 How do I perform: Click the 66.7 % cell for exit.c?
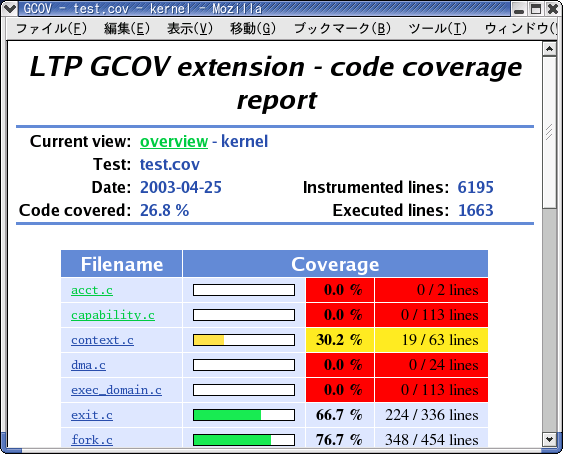pyautogui.click(x=340, y=415)
